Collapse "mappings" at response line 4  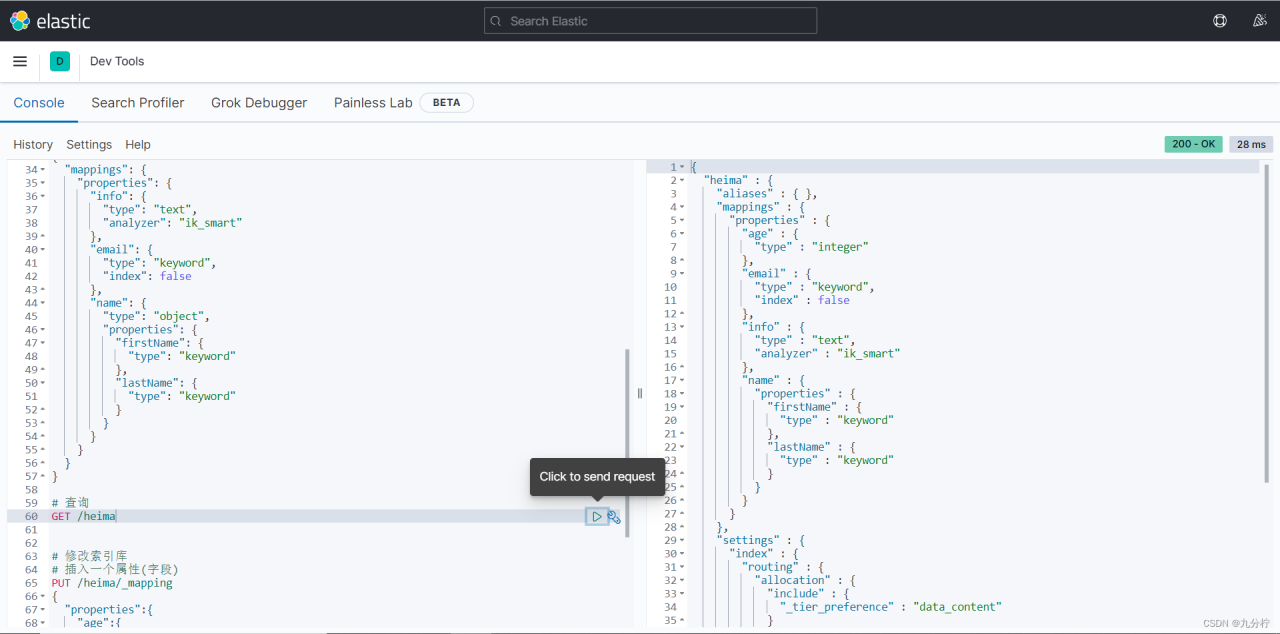point(682,207)
